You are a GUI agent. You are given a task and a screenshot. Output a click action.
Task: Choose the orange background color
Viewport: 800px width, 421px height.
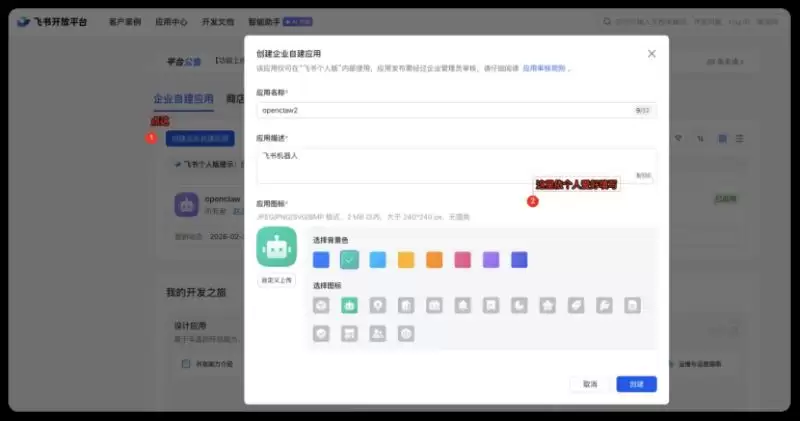434,260
